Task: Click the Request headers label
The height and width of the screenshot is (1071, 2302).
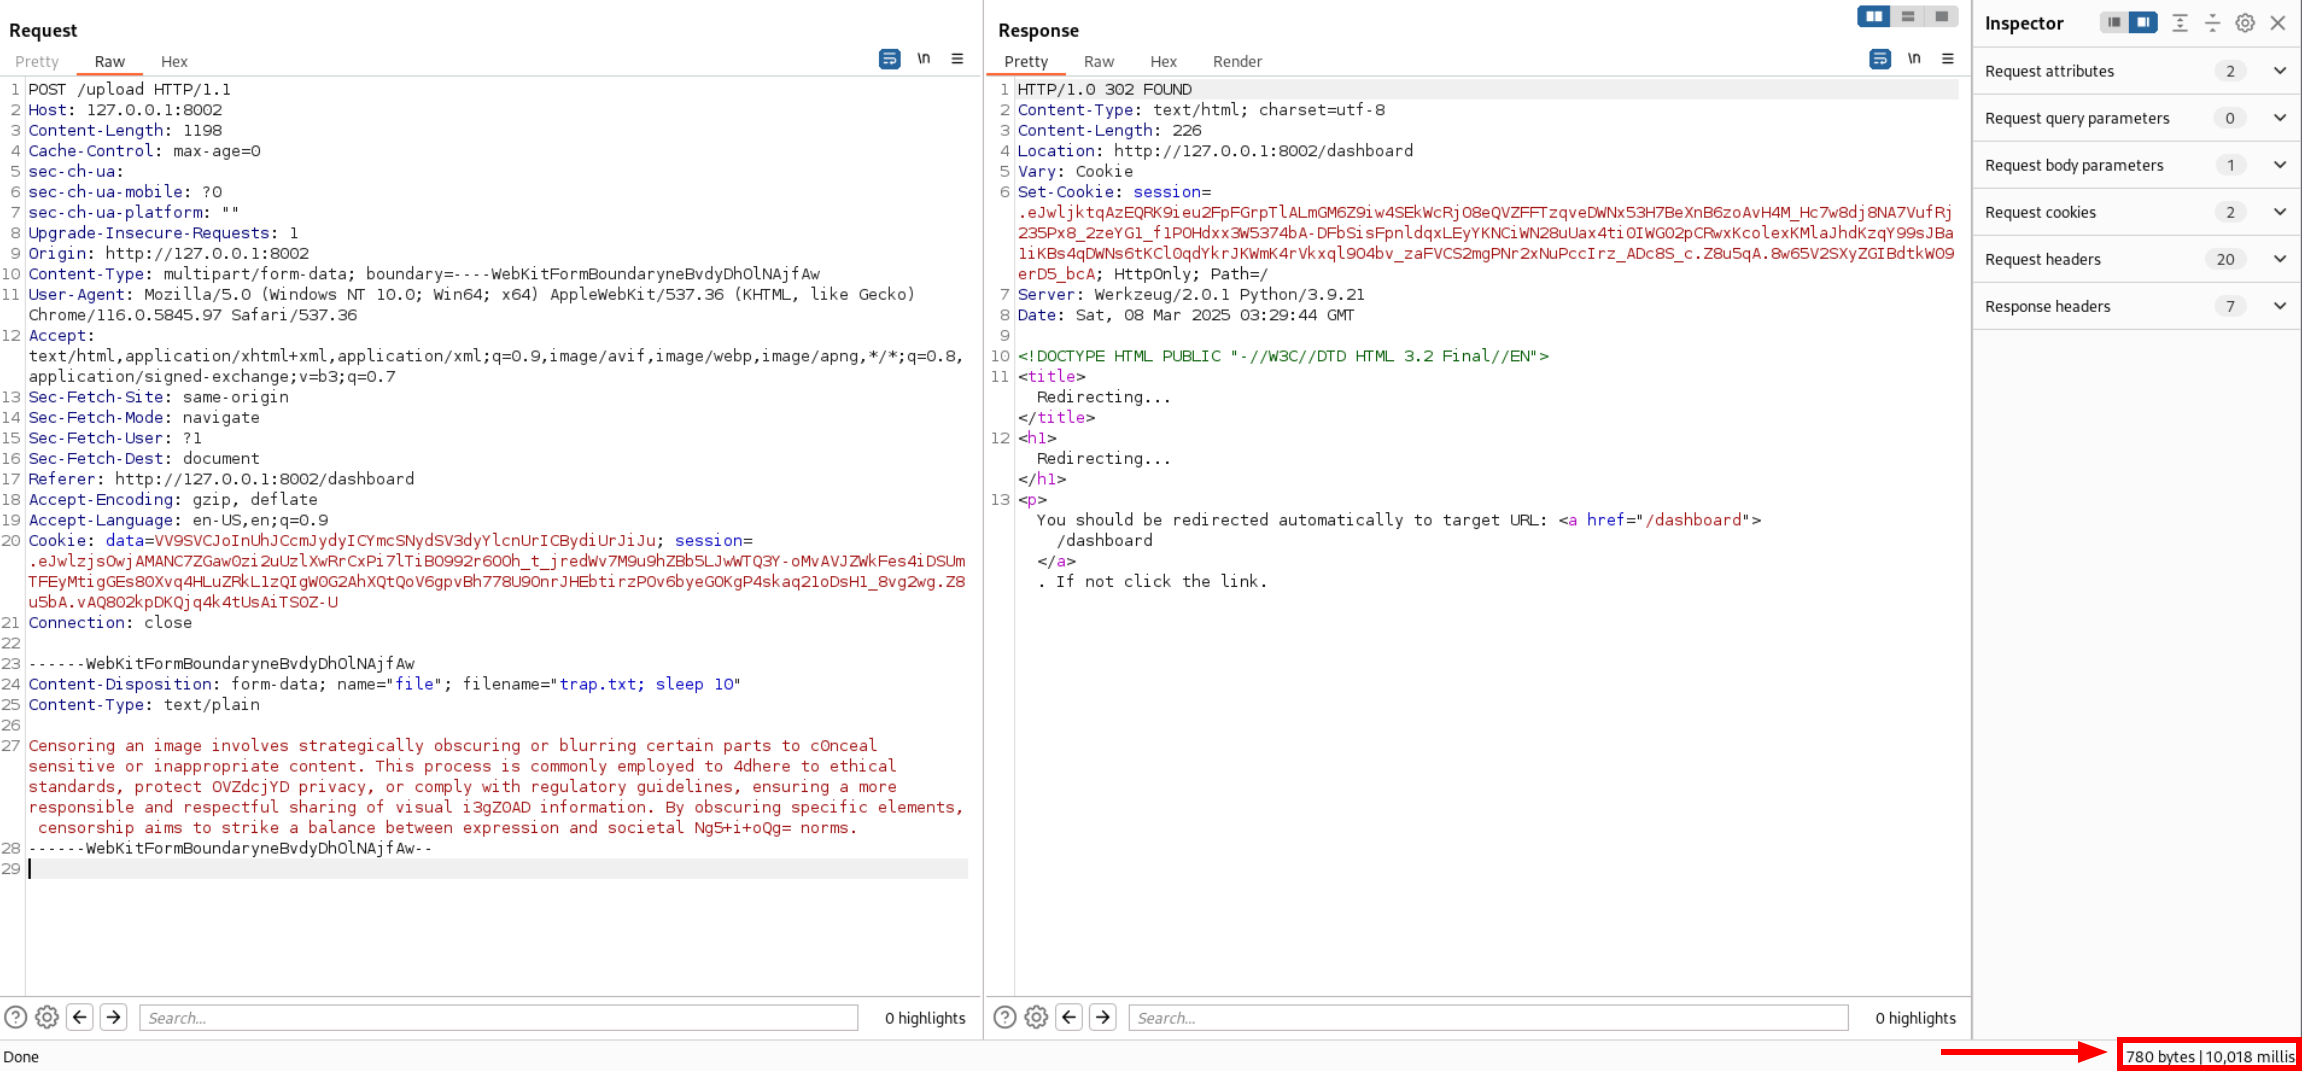Action: click(x=2042, y=259)
